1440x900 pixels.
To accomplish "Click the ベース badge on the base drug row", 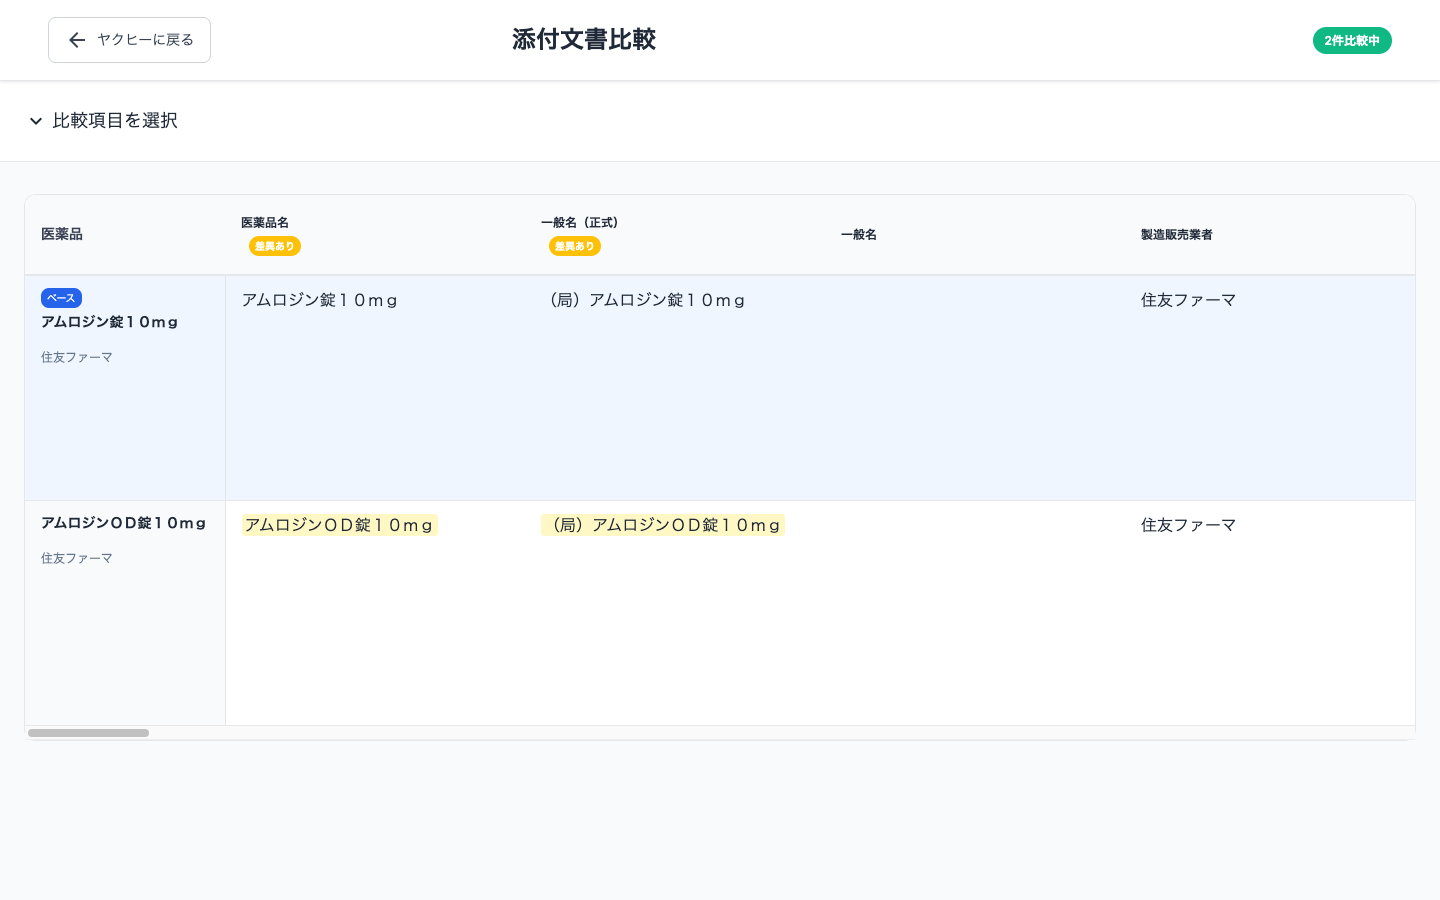I will pos(61,297).
